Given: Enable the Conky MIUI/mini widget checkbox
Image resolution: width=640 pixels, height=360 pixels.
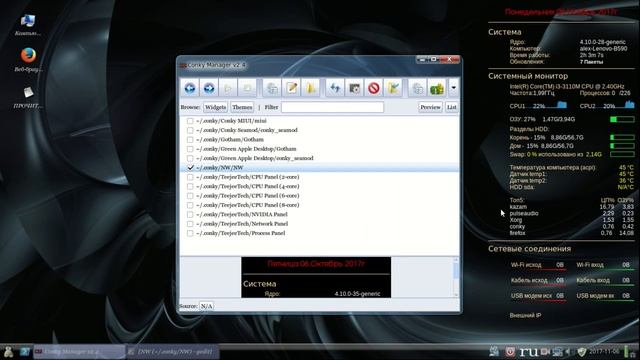Looking at the screenshot, I should pos(190,121).
